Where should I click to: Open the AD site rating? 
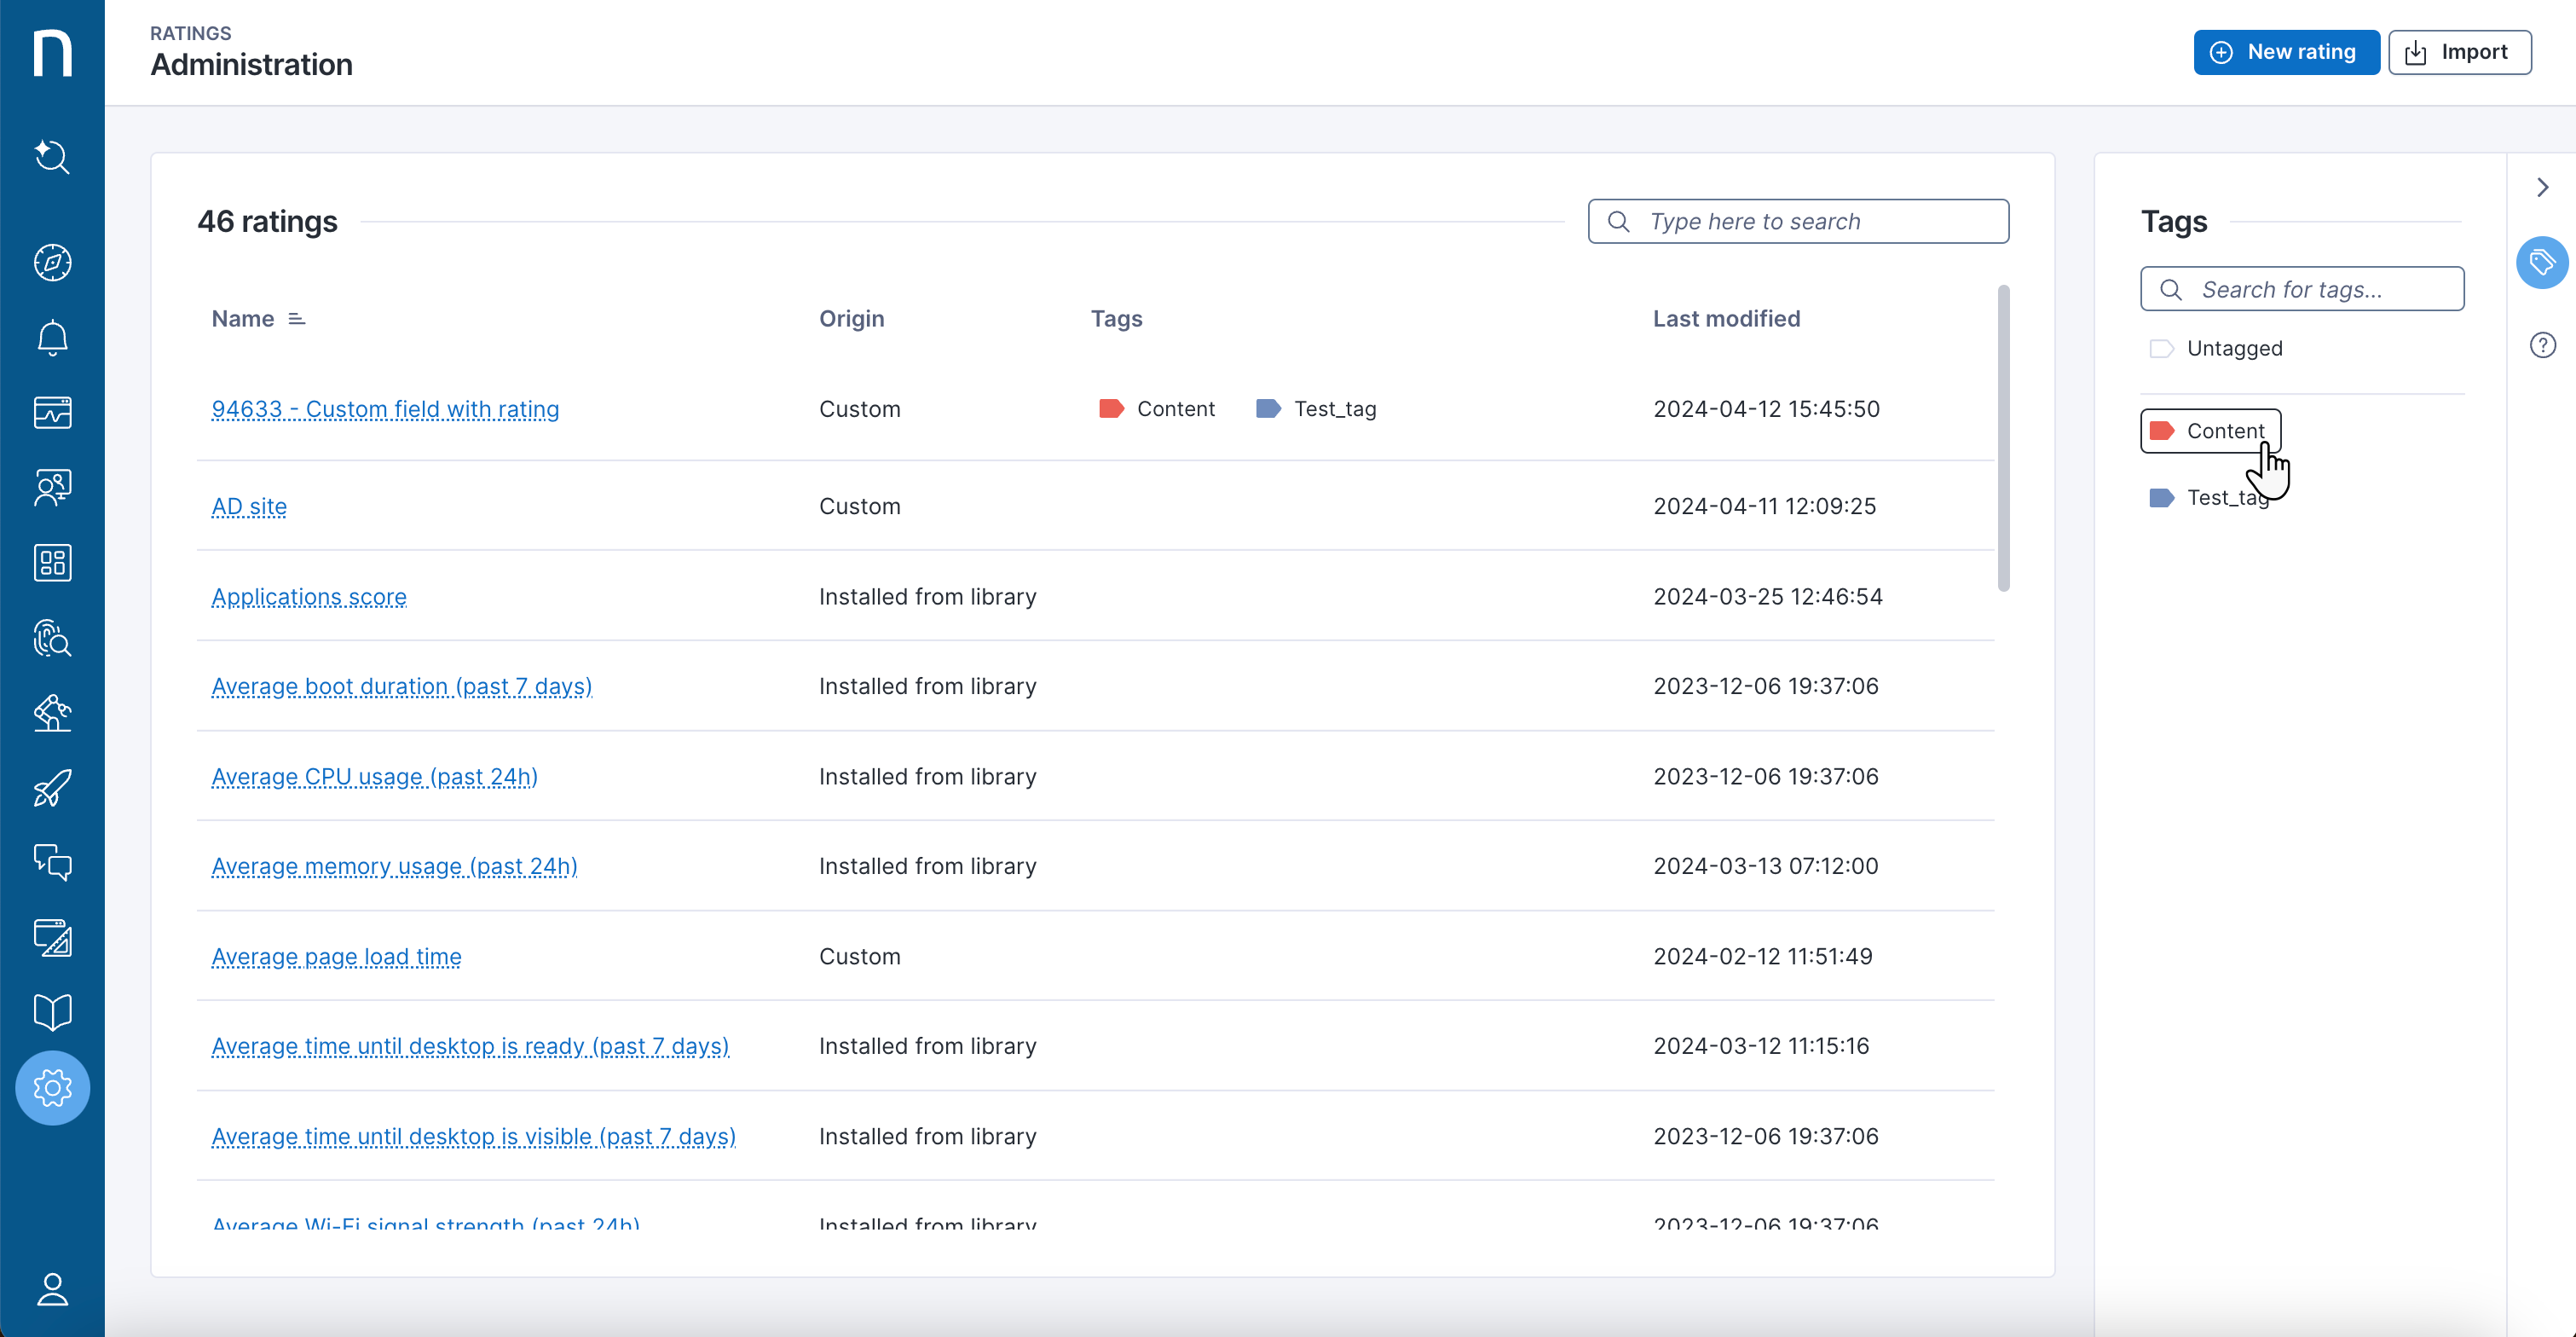click(x=249, y=506)
